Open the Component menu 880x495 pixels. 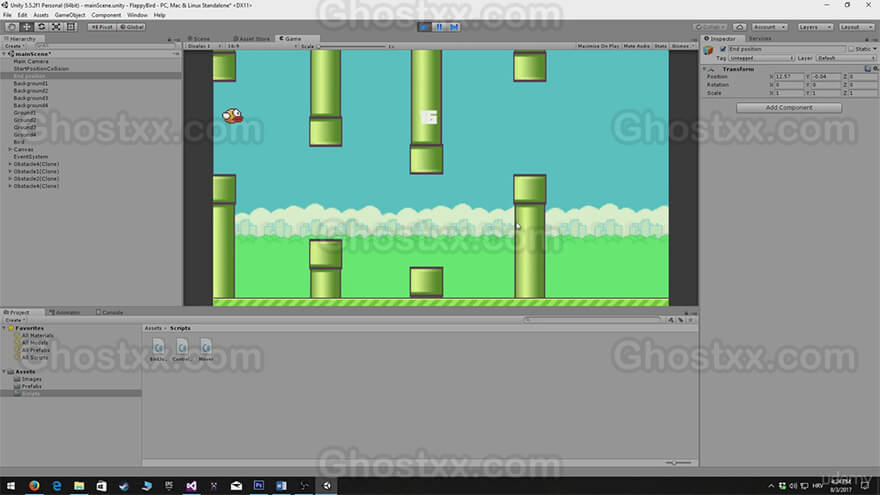106,15
